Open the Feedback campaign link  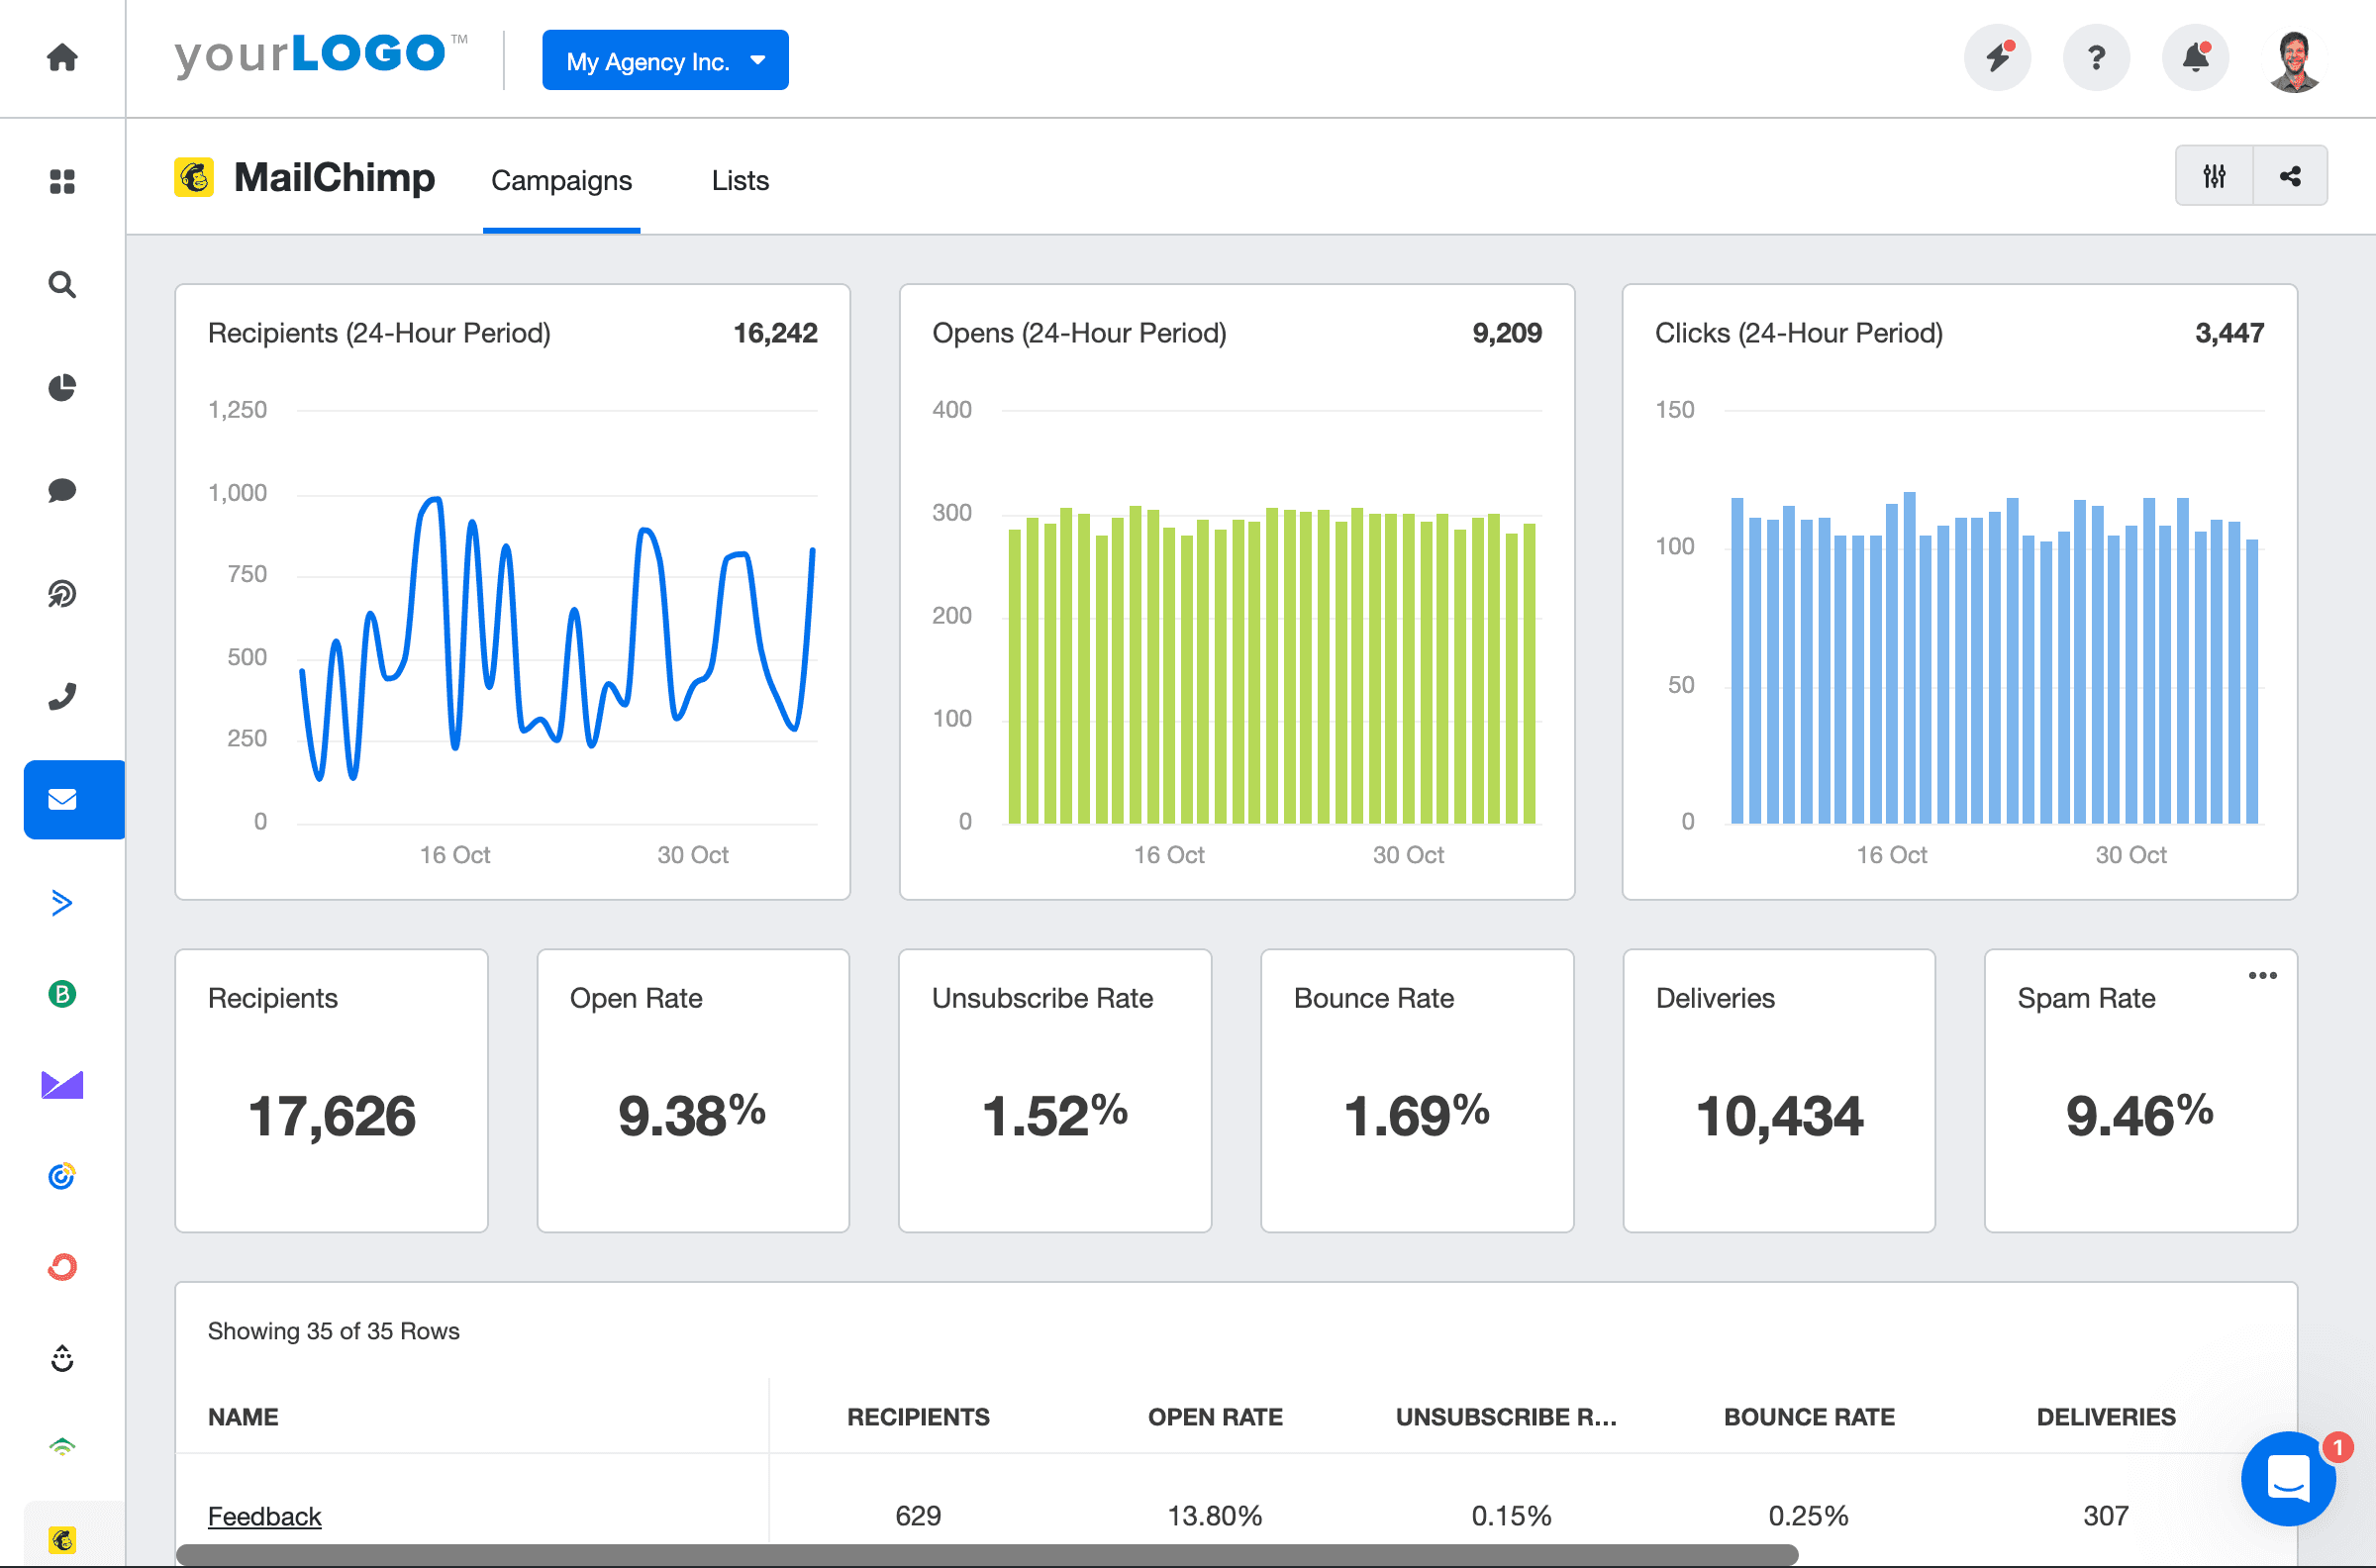pyautogui.click(x=264, y=1515)
